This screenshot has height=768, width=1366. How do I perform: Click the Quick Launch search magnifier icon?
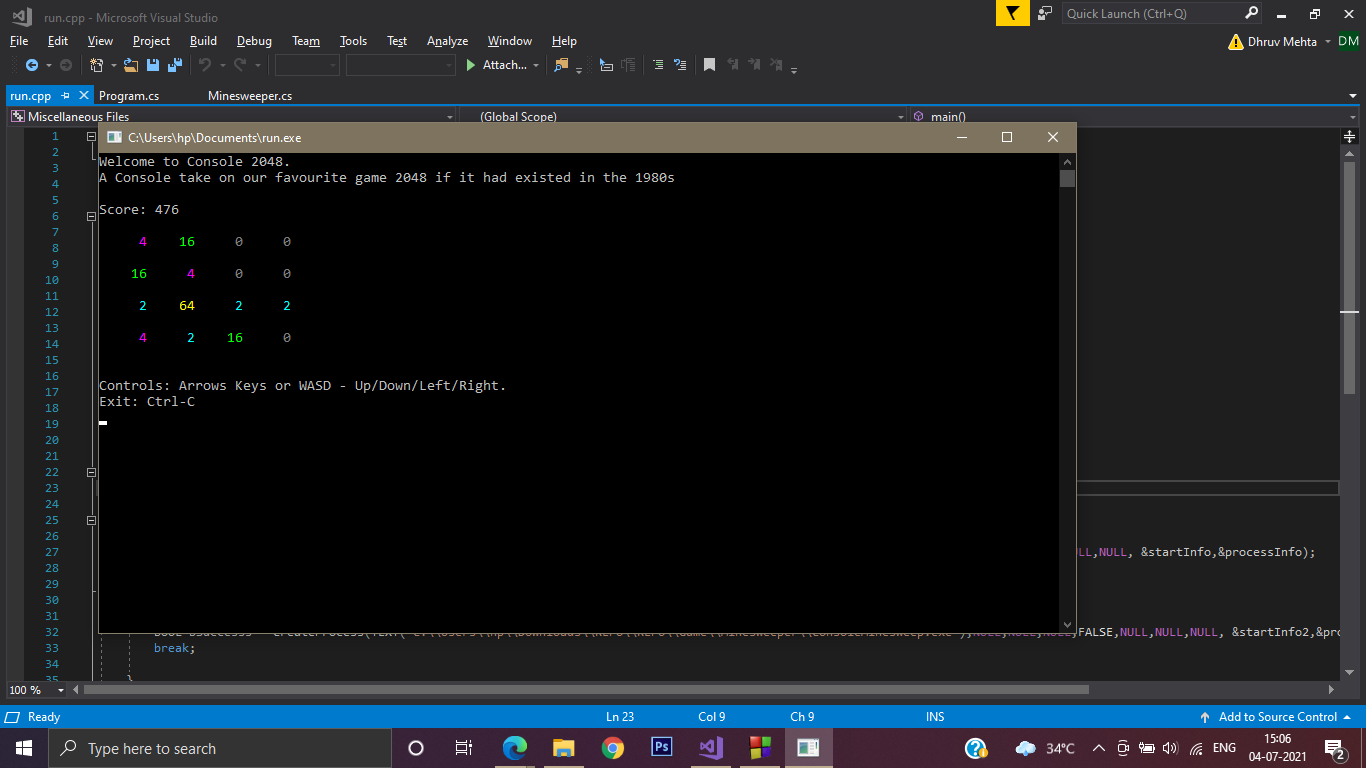1252,13
